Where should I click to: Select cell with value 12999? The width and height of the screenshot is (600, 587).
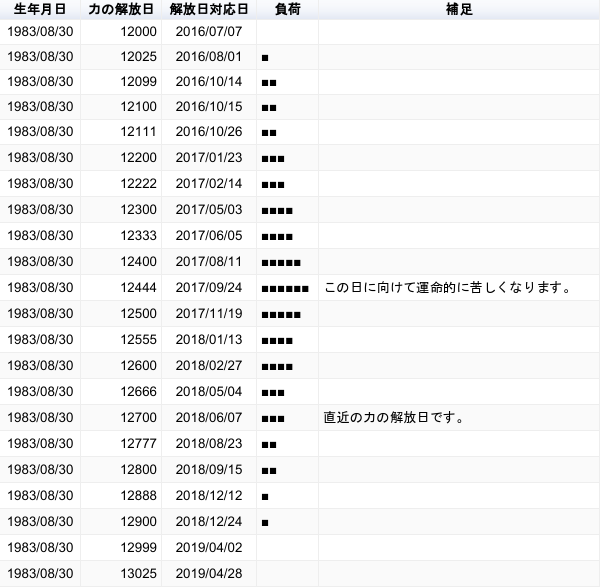(121, 548)
